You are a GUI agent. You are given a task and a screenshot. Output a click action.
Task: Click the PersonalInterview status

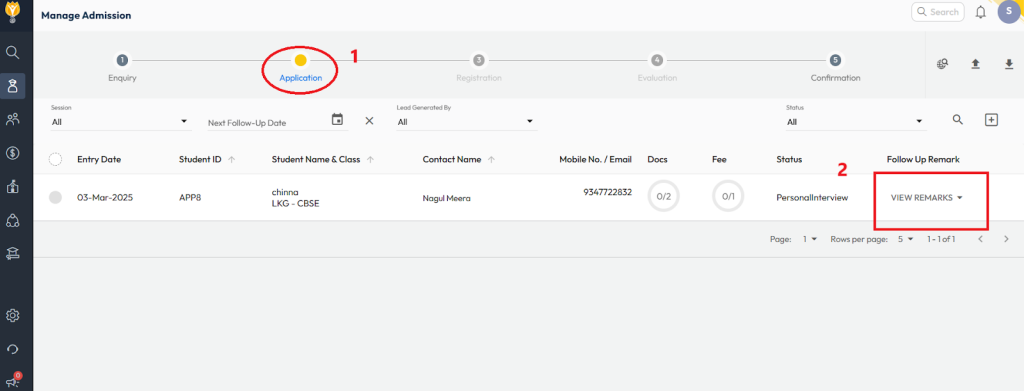pyautogui.click(x=812, y=197)
